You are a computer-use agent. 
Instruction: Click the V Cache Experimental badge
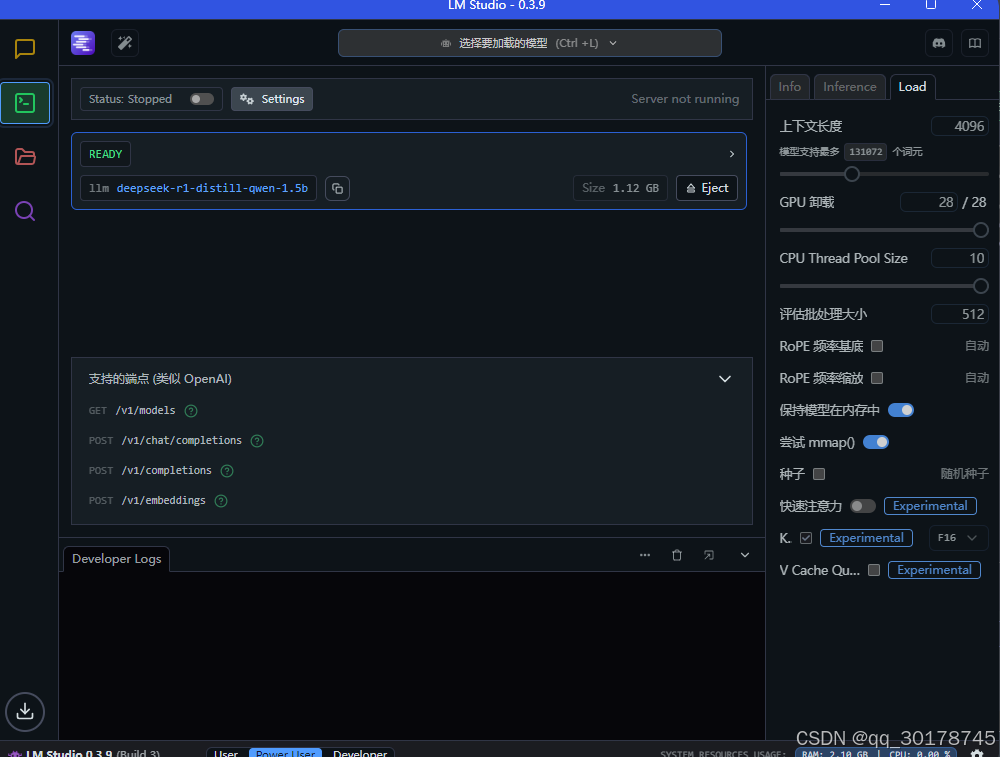coord(934,570)
